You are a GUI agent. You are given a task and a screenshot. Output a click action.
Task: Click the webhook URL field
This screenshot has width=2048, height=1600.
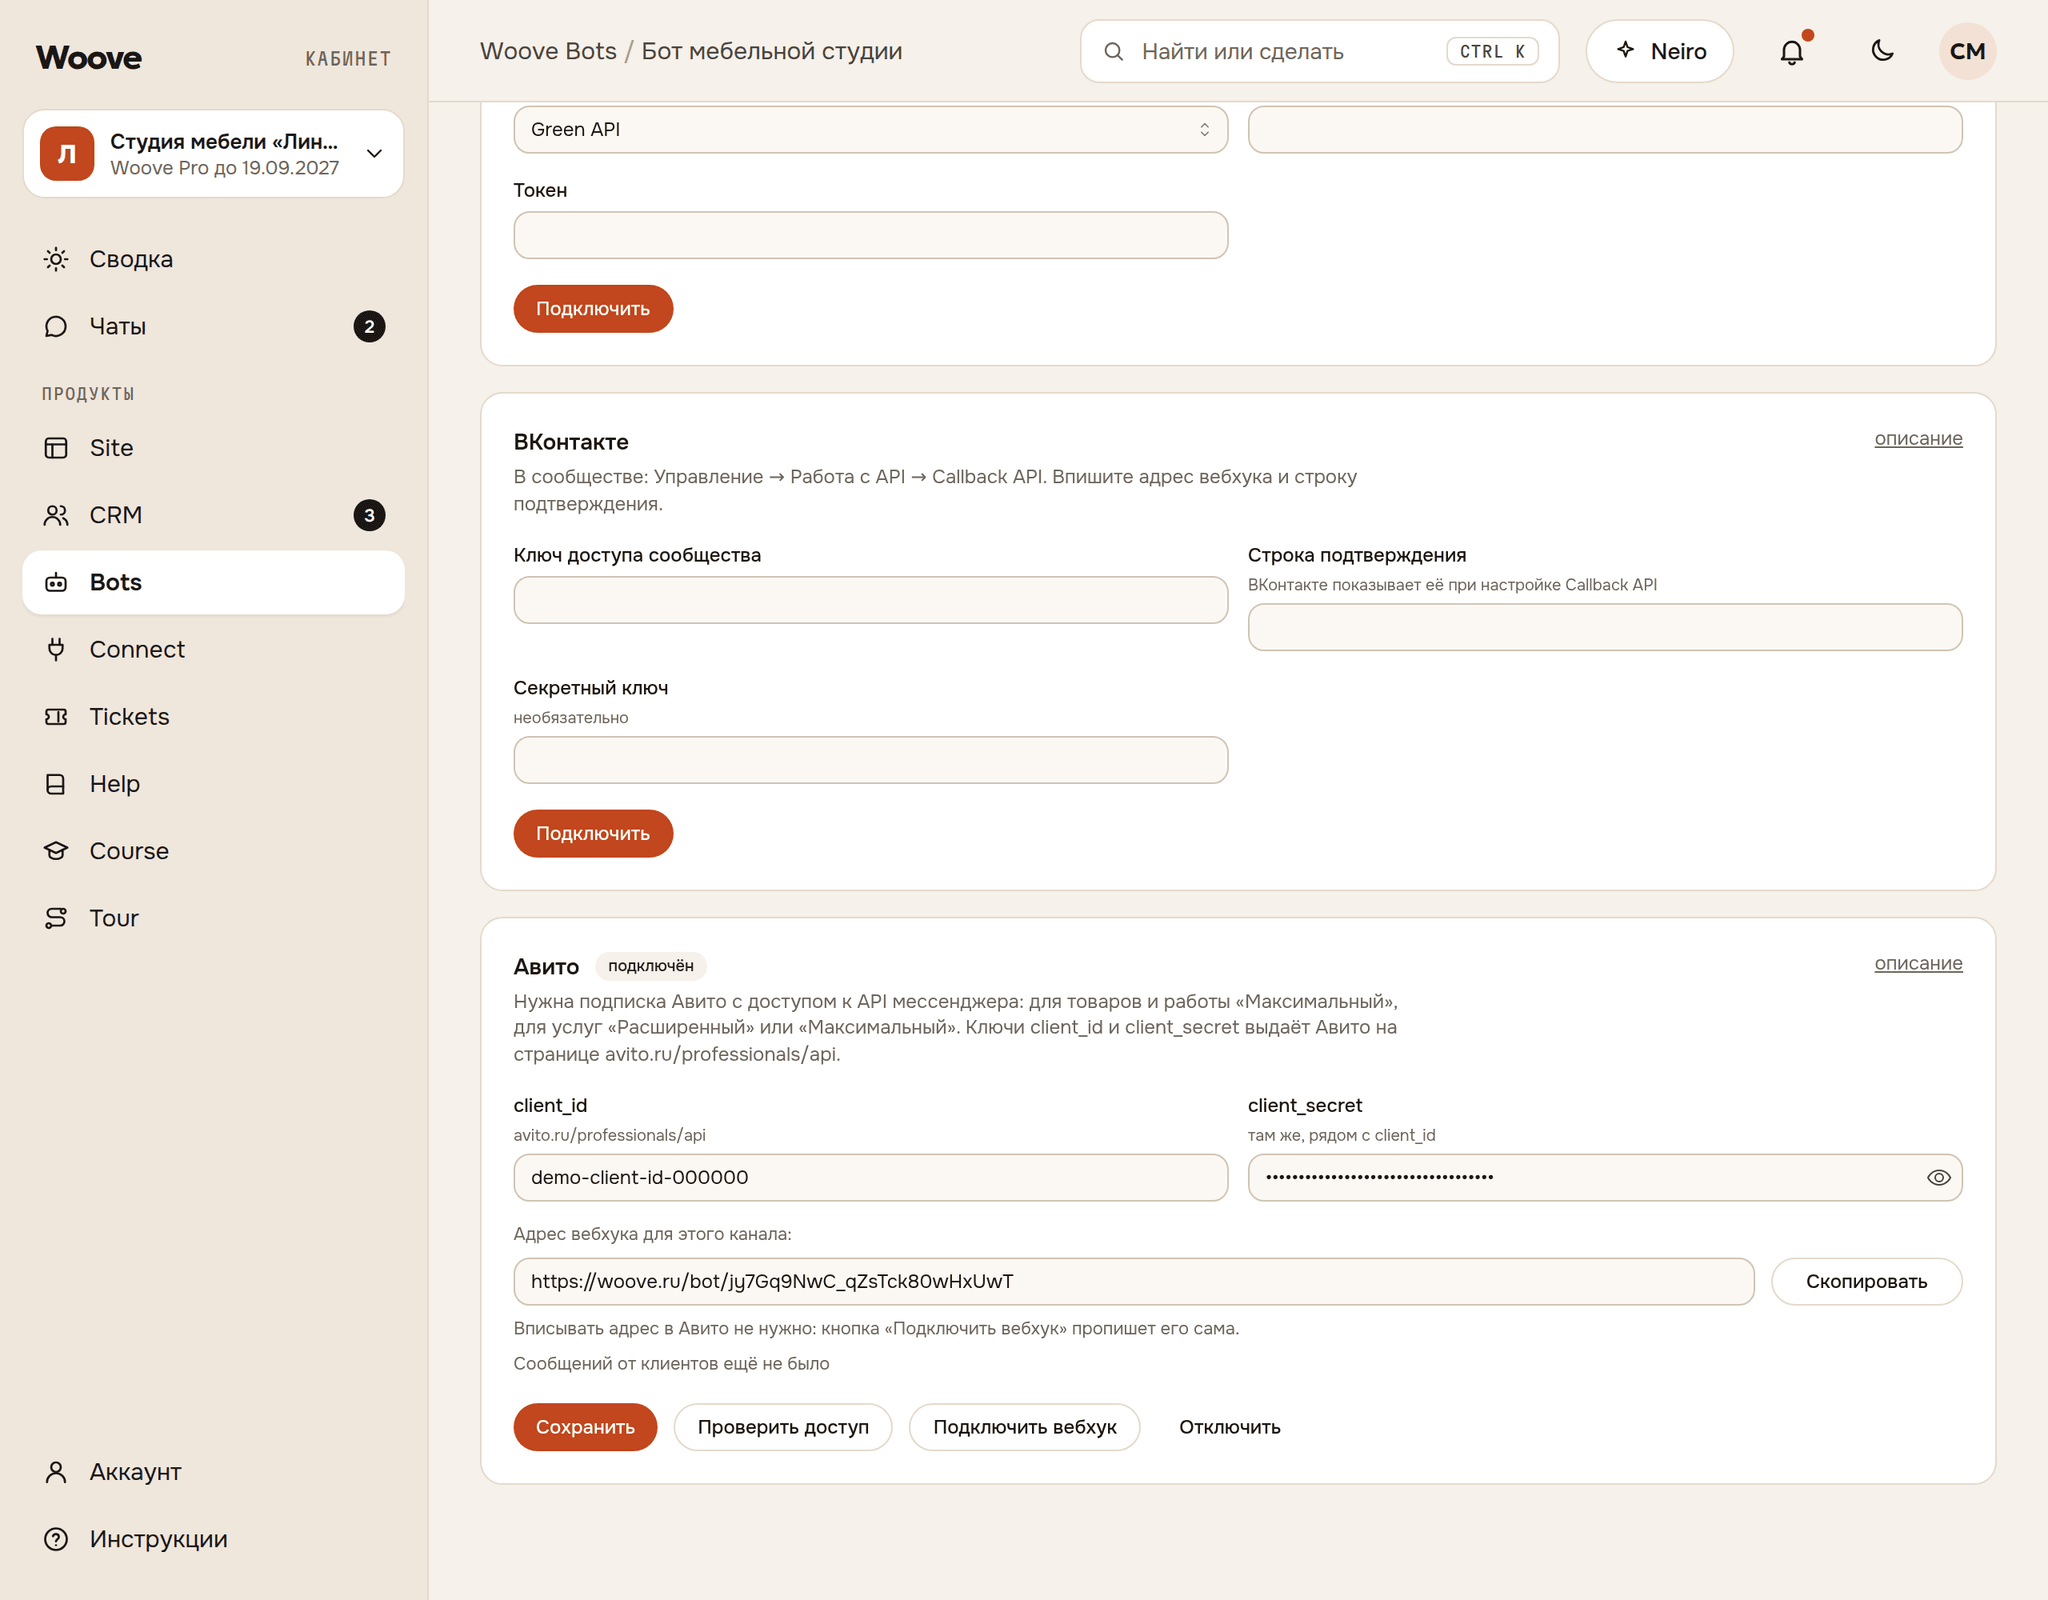pos(1133,1281)
